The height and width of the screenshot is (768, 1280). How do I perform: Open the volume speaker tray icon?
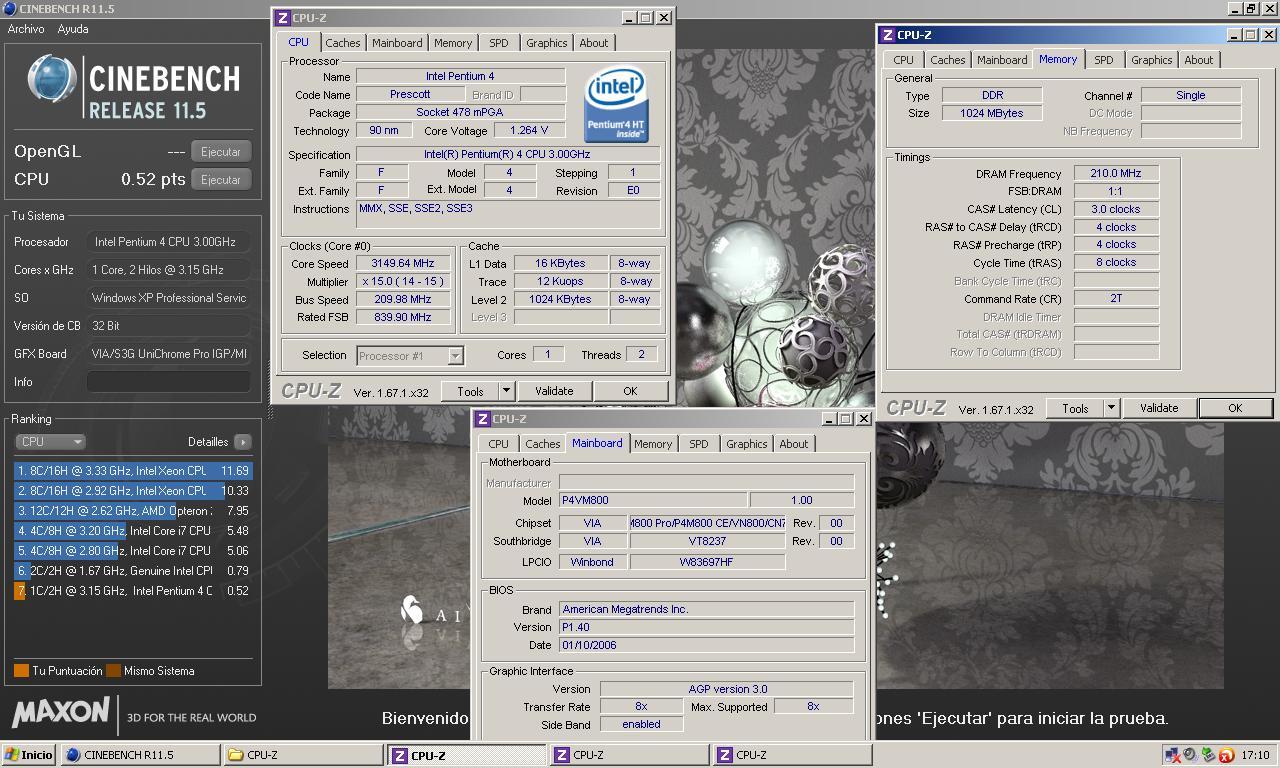1190,754
